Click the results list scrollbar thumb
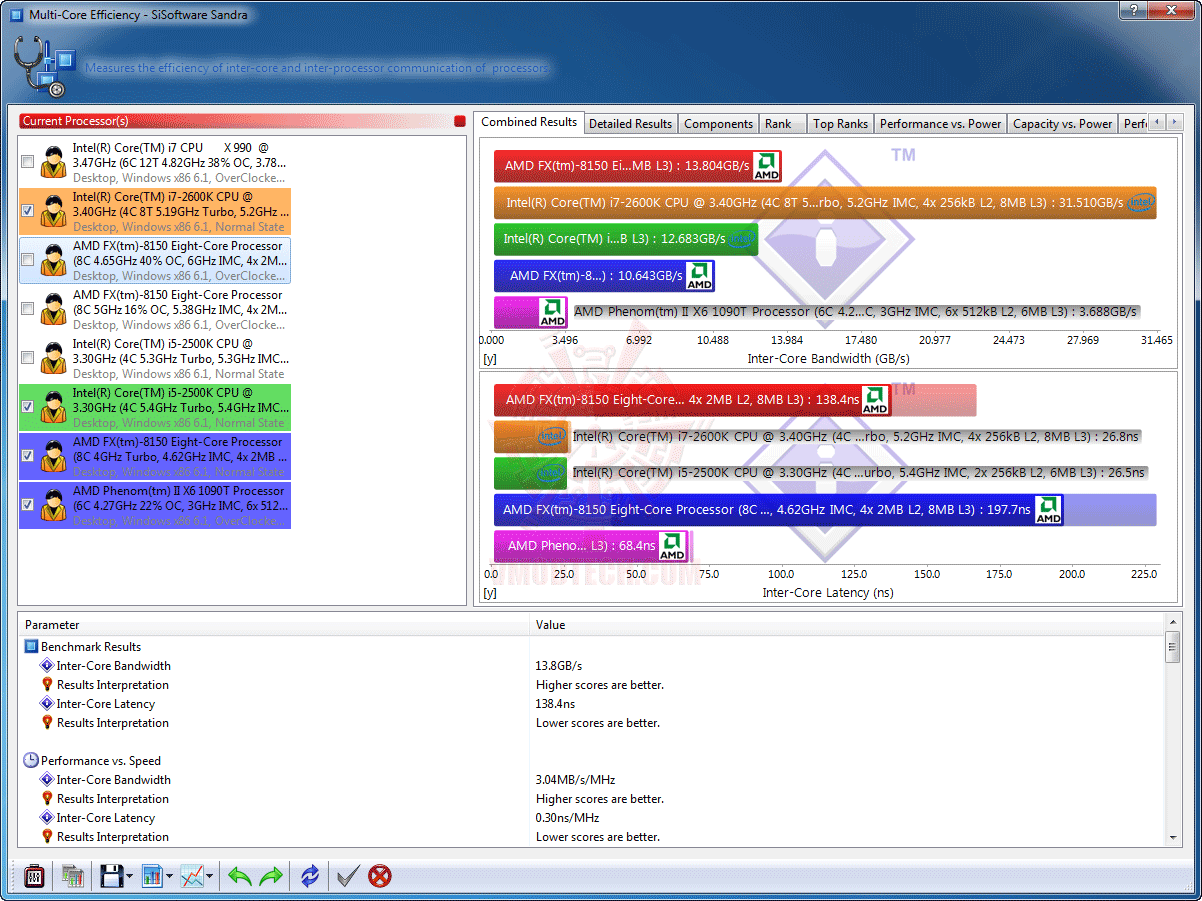 tap(1174, 648)
